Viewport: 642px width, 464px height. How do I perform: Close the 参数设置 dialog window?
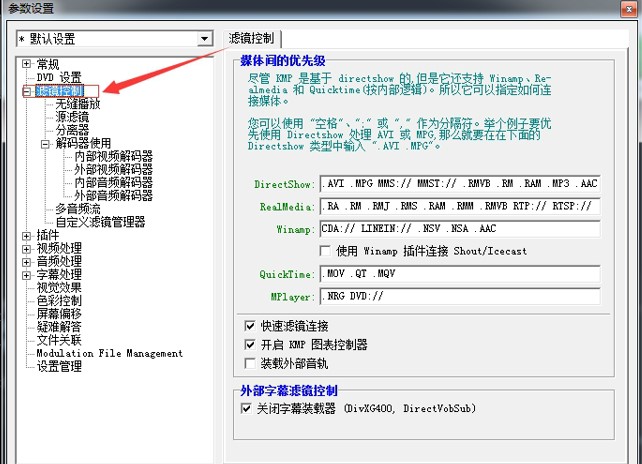coord(628,9)
